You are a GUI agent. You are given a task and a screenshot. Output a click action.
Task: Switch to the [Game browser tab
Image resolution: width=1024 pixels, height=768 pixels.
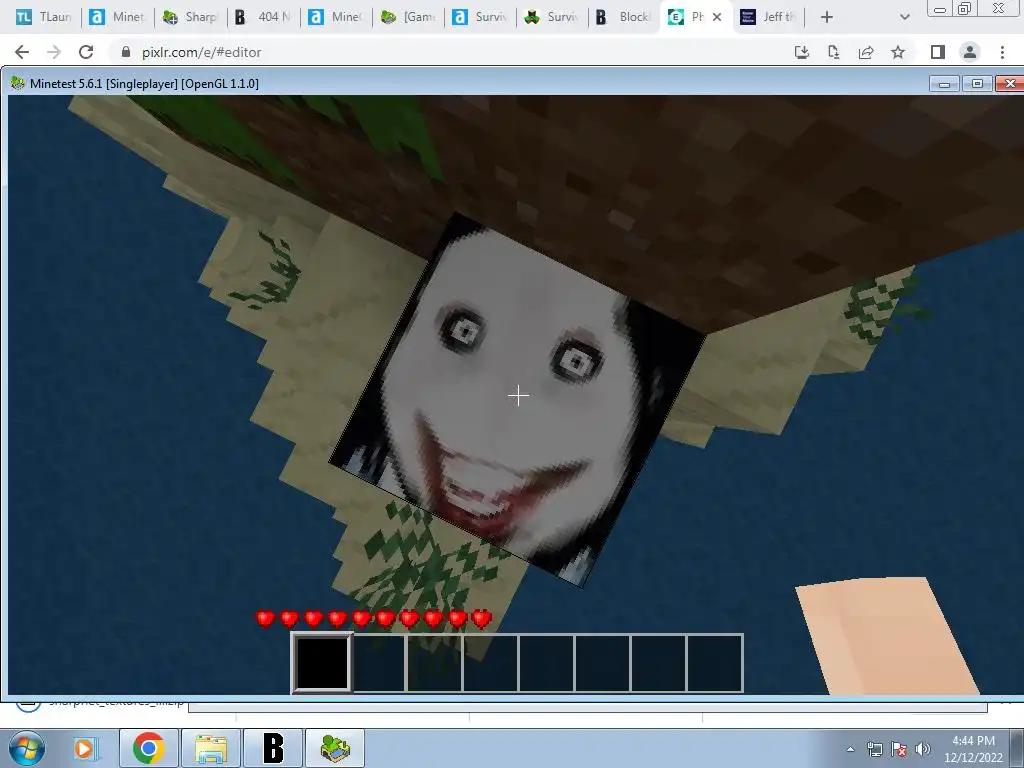click(409, 17)
